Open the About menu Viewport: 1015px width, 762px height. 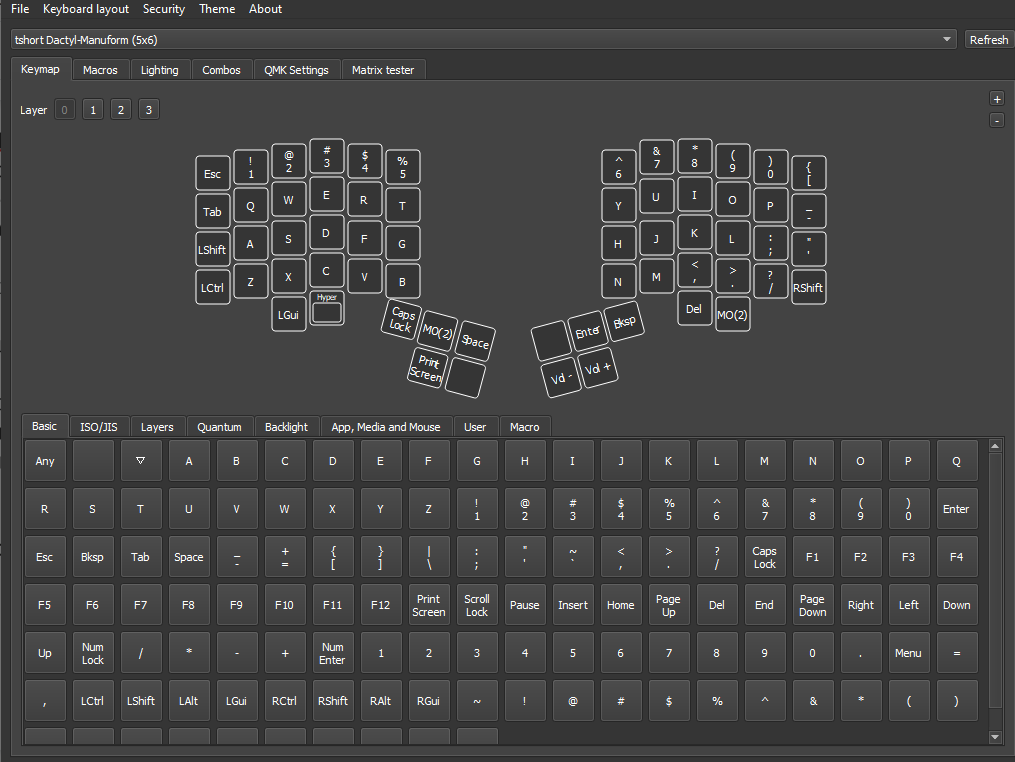(265, 9)
